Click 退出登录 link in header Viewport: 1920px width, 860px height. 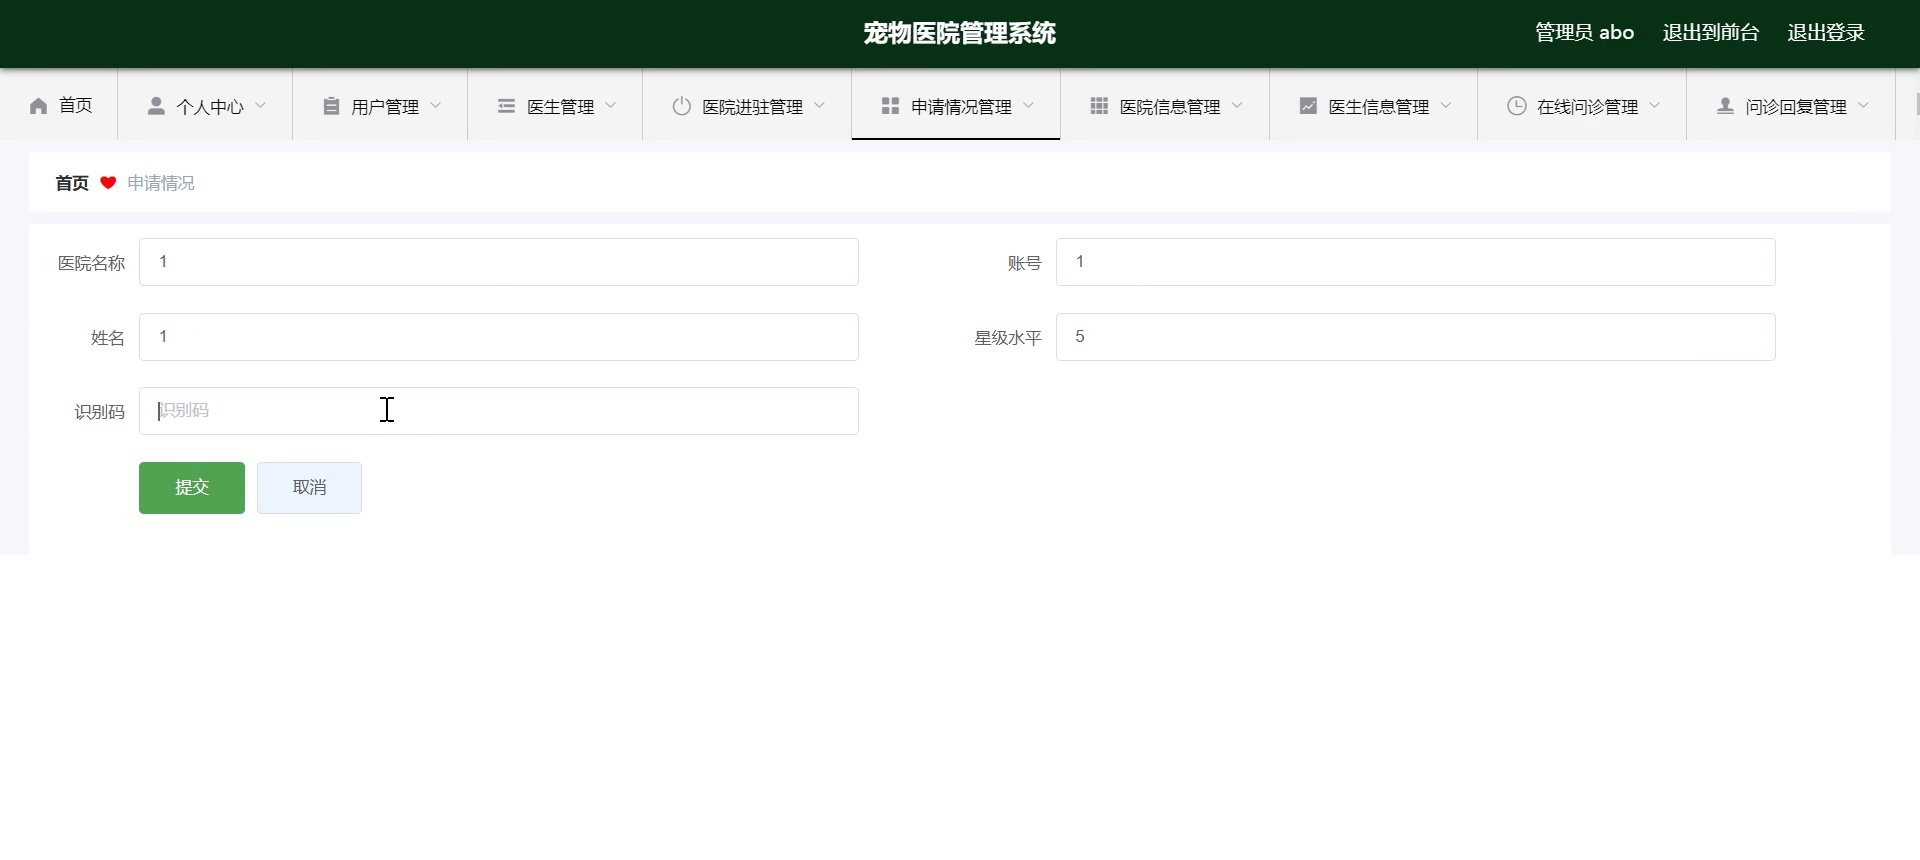click(1826, 33)
